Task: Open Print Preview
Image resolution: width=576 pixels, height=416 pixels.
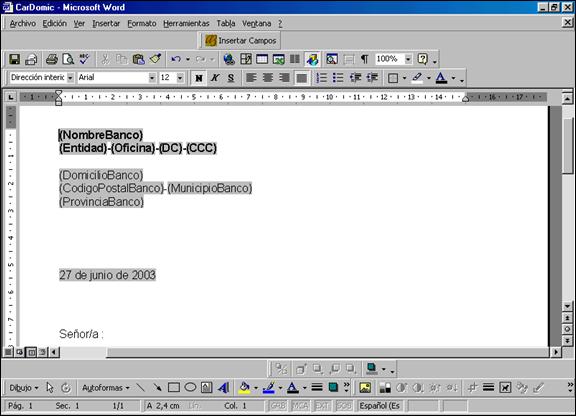Action: [68, 59]
